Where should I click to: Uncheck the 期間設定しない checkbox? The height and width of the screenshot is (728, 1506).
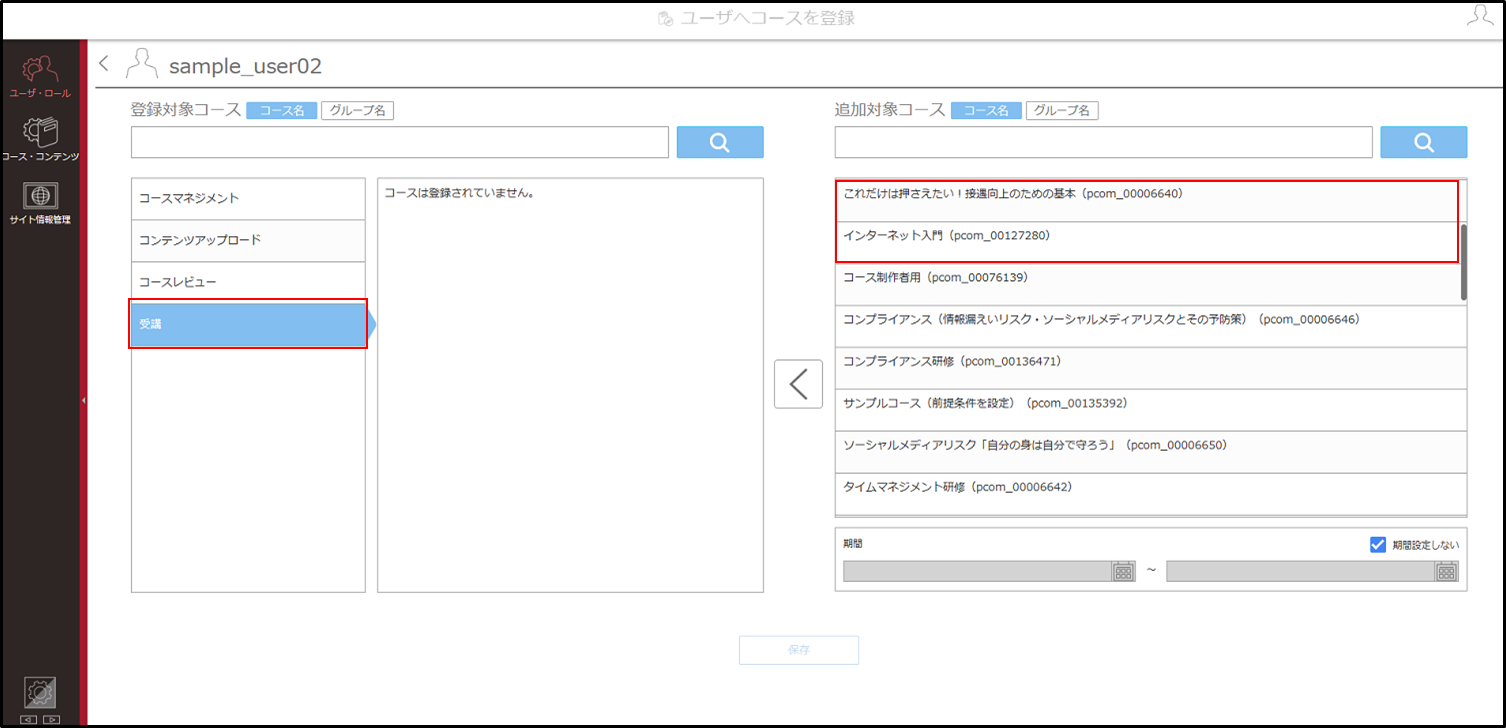[1378, 545]
